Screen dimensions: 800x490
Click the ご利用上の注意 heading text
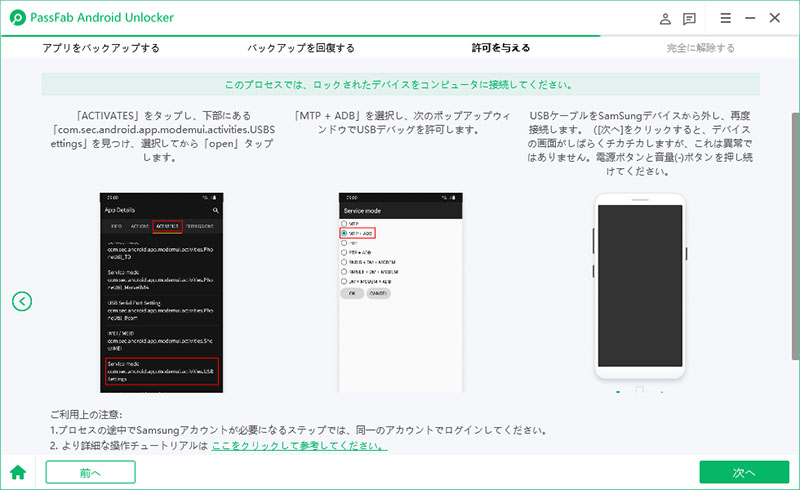pos(86,415)
